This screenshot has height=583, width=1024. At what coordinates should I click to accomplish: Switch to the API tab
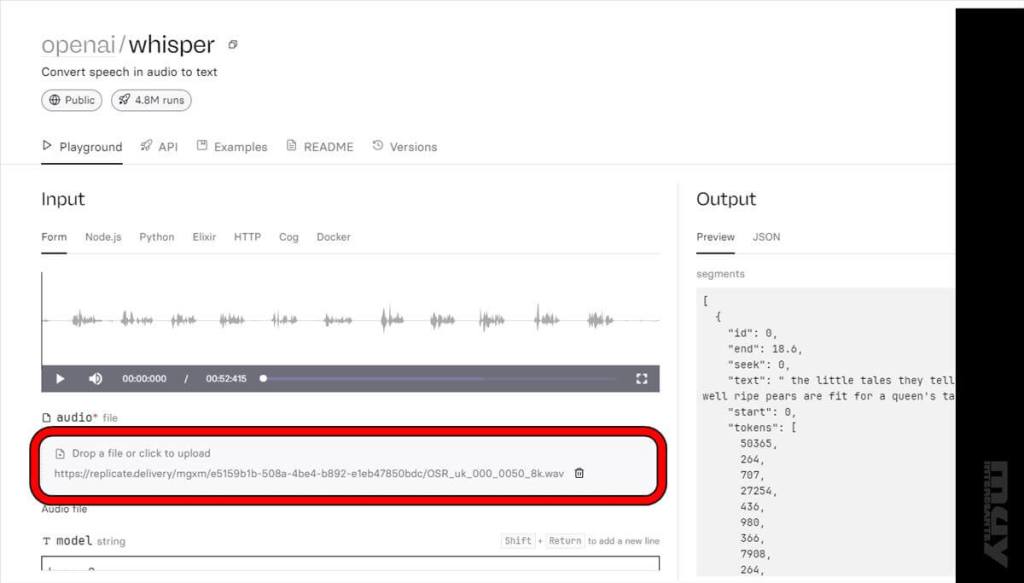[159, 147]
